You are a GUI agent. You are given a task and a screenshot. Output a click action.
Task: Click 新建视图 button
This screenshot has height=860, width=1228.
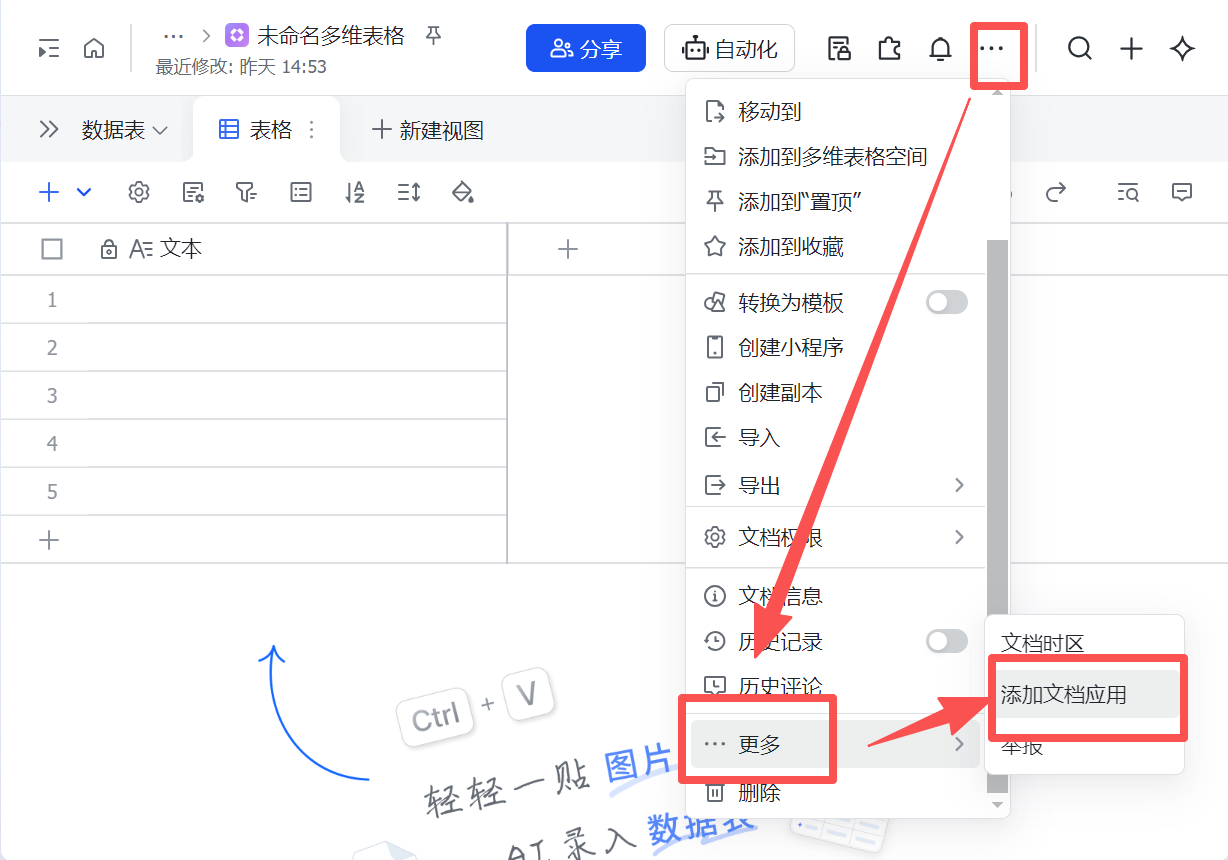click(427, 129)
